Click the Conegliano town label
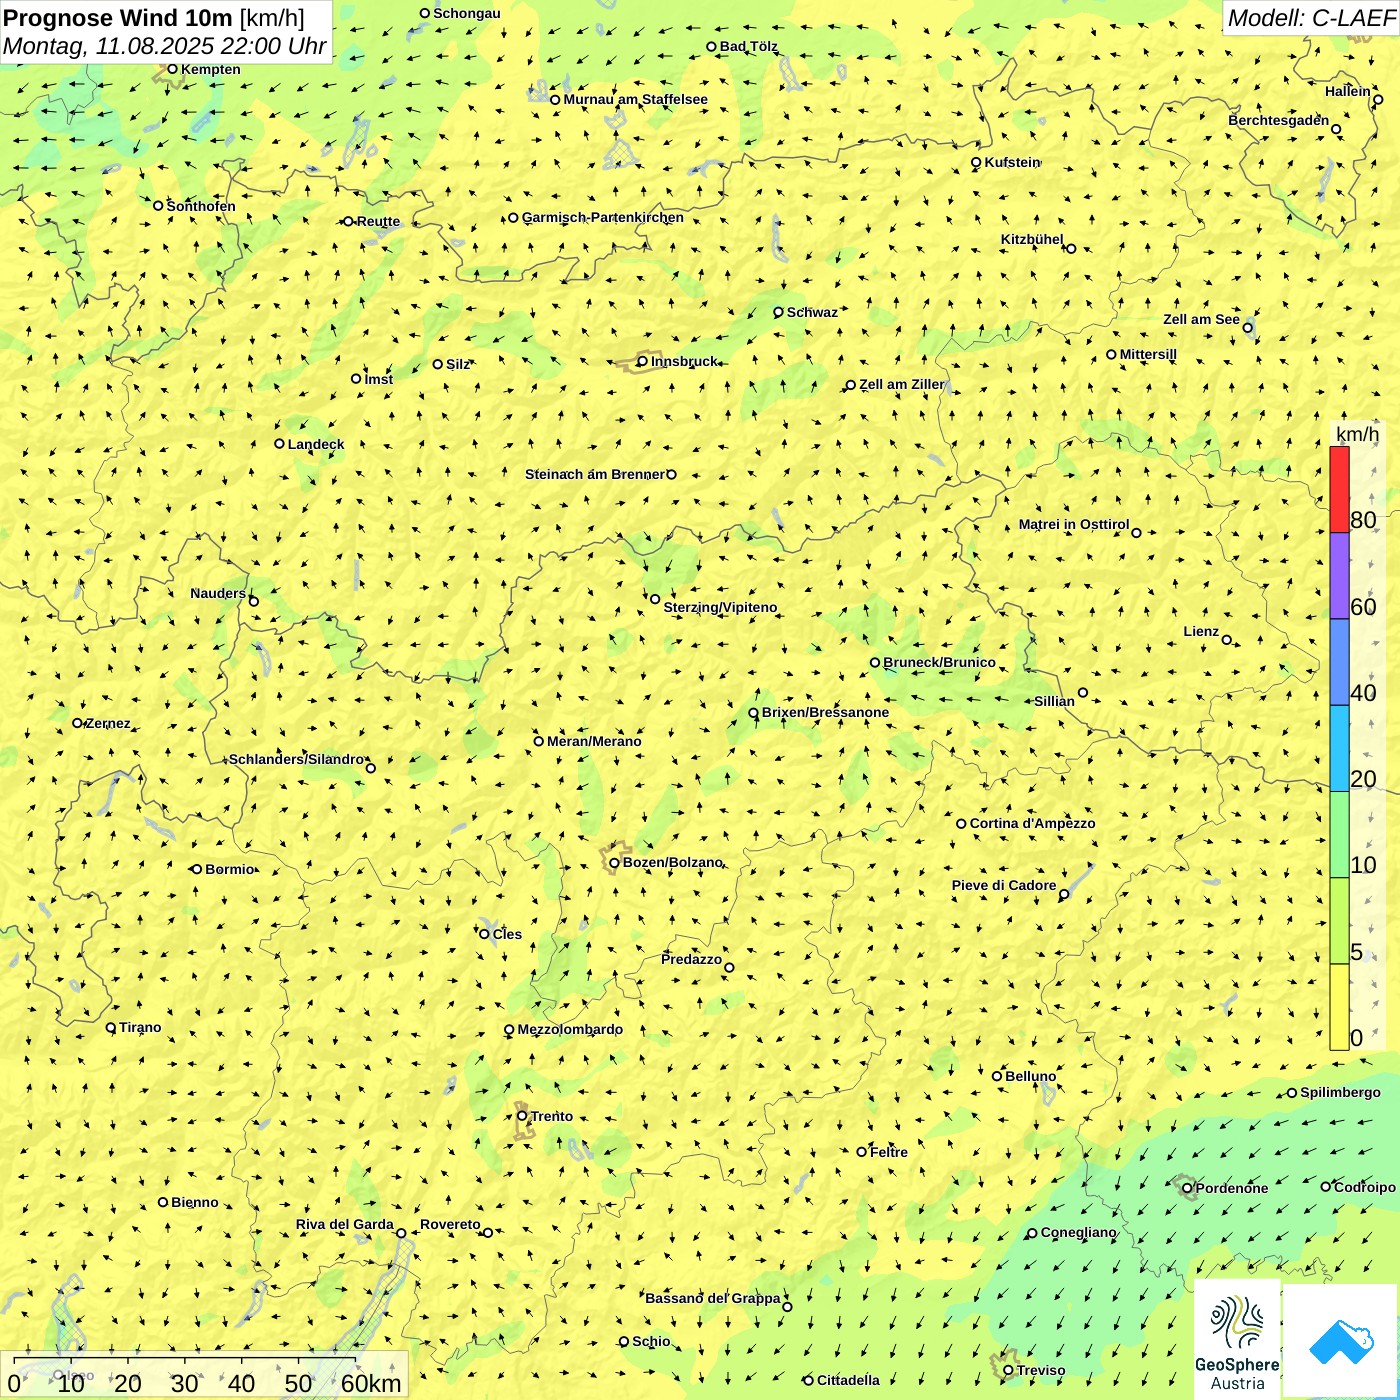 (x=1078, y=1232)
